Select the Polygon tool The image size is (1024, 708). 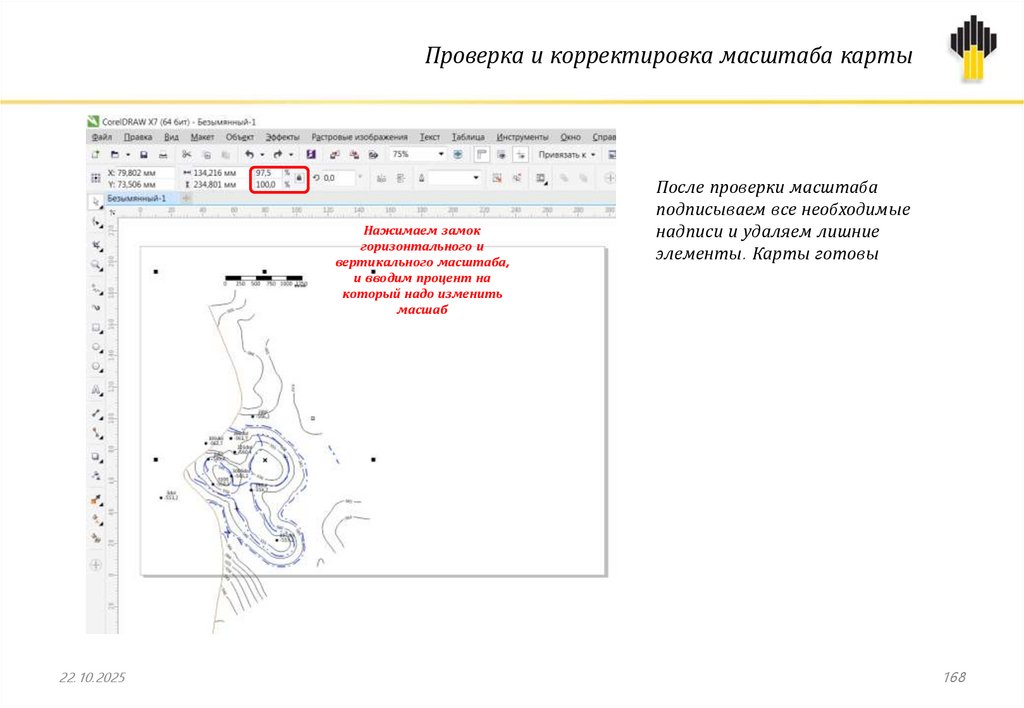[96, 367]
